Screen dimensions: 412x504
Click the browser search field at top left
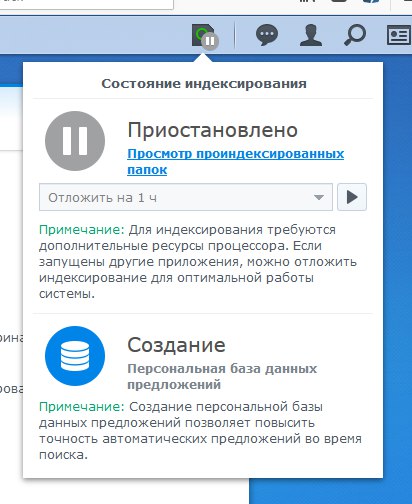(87, 4)
